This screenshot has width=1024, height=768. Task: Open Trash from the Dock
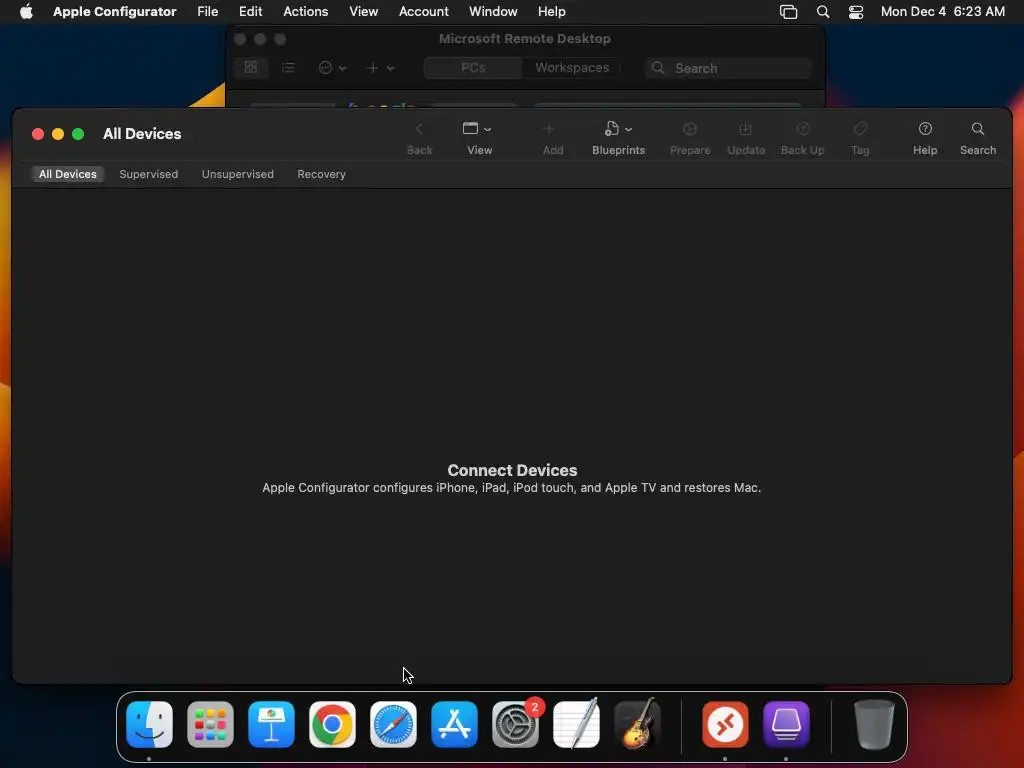tap(874, 725)
